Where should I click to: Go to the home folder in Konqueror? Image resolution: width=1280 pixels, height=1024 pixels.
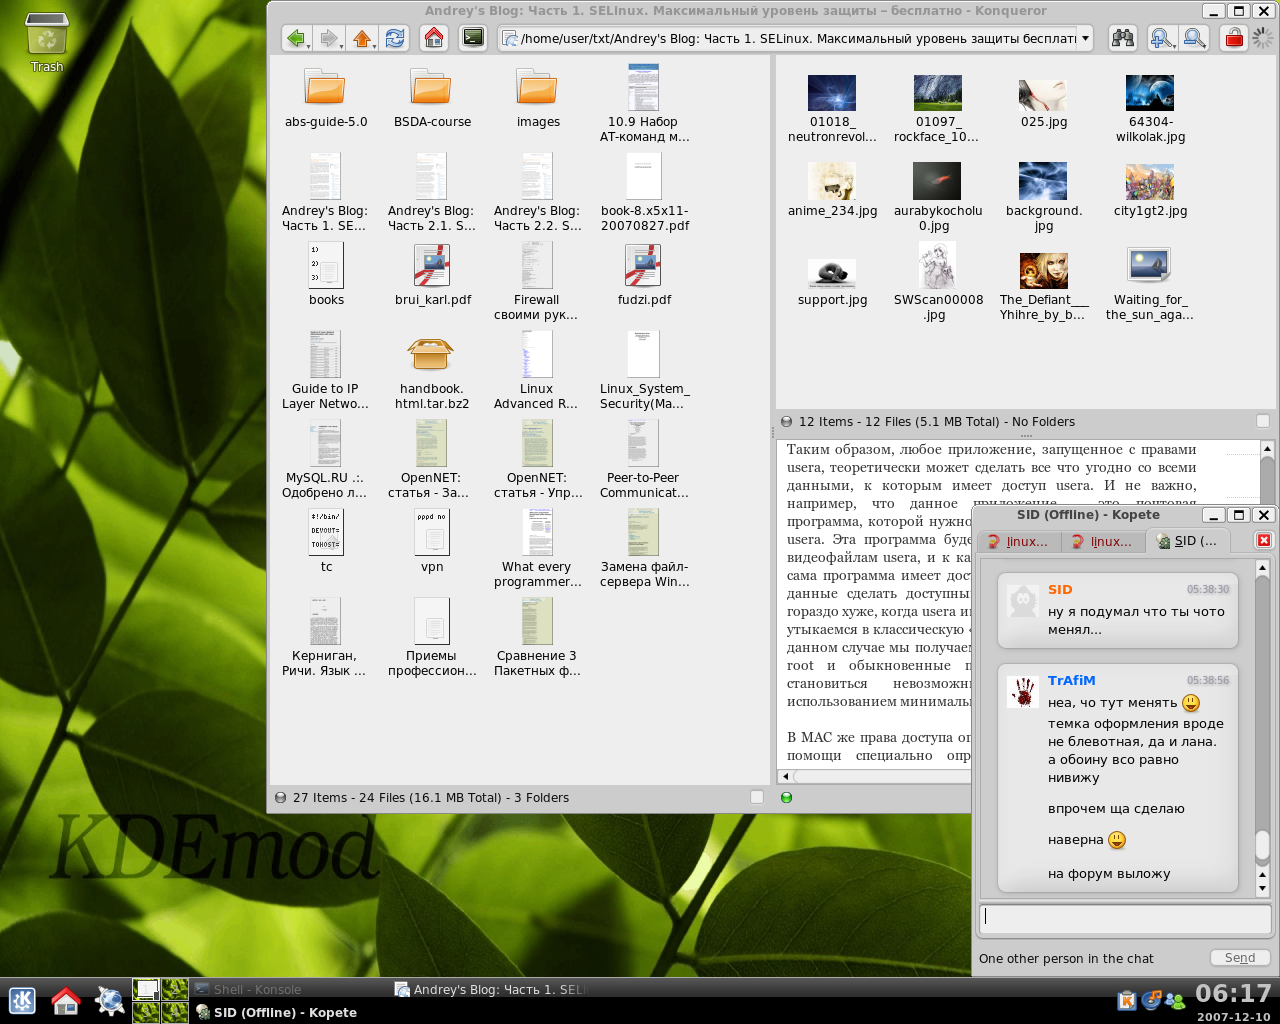coord(434,38)
